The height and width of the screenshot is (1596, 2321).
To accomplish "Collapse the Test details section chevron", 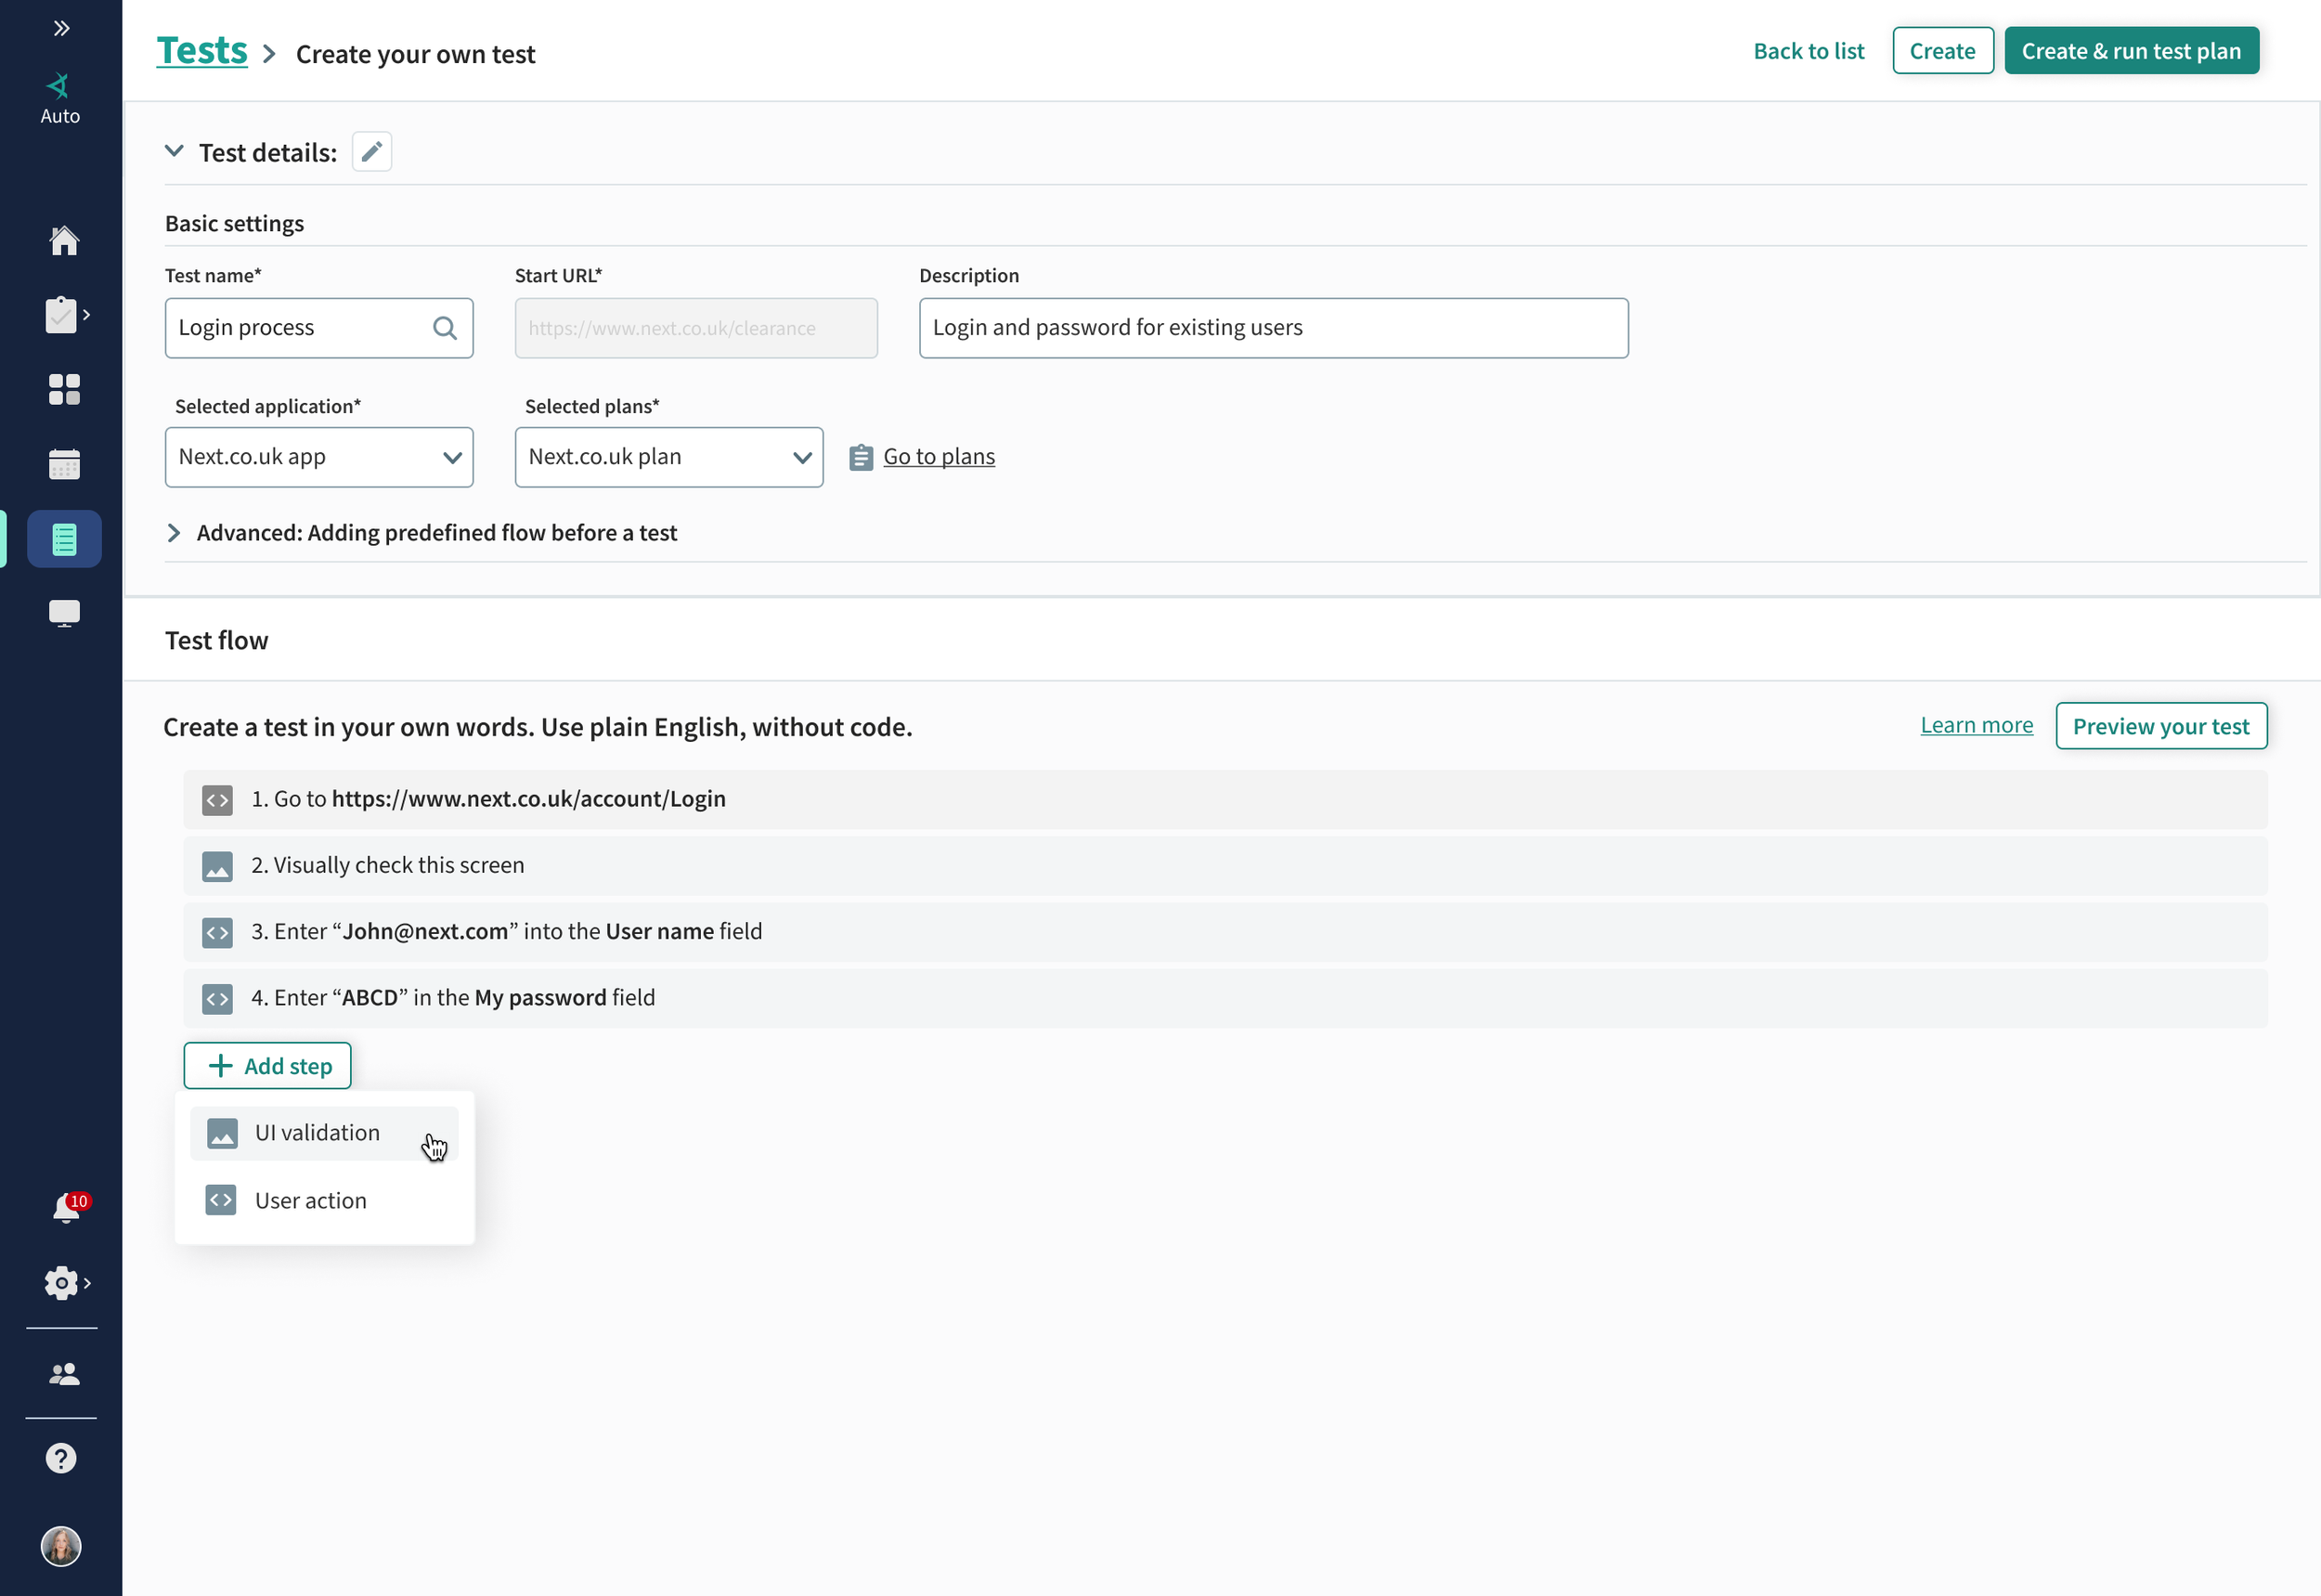I will point(174,151).
